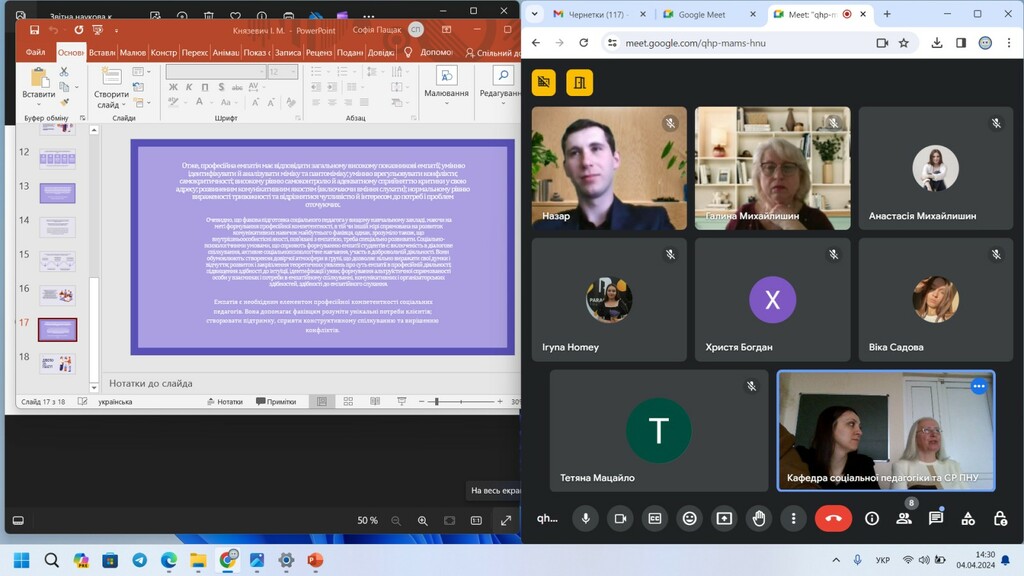1024x576 pixels.
Task: Toggle closed captions in Meet
Action: (x=655, y=518)
